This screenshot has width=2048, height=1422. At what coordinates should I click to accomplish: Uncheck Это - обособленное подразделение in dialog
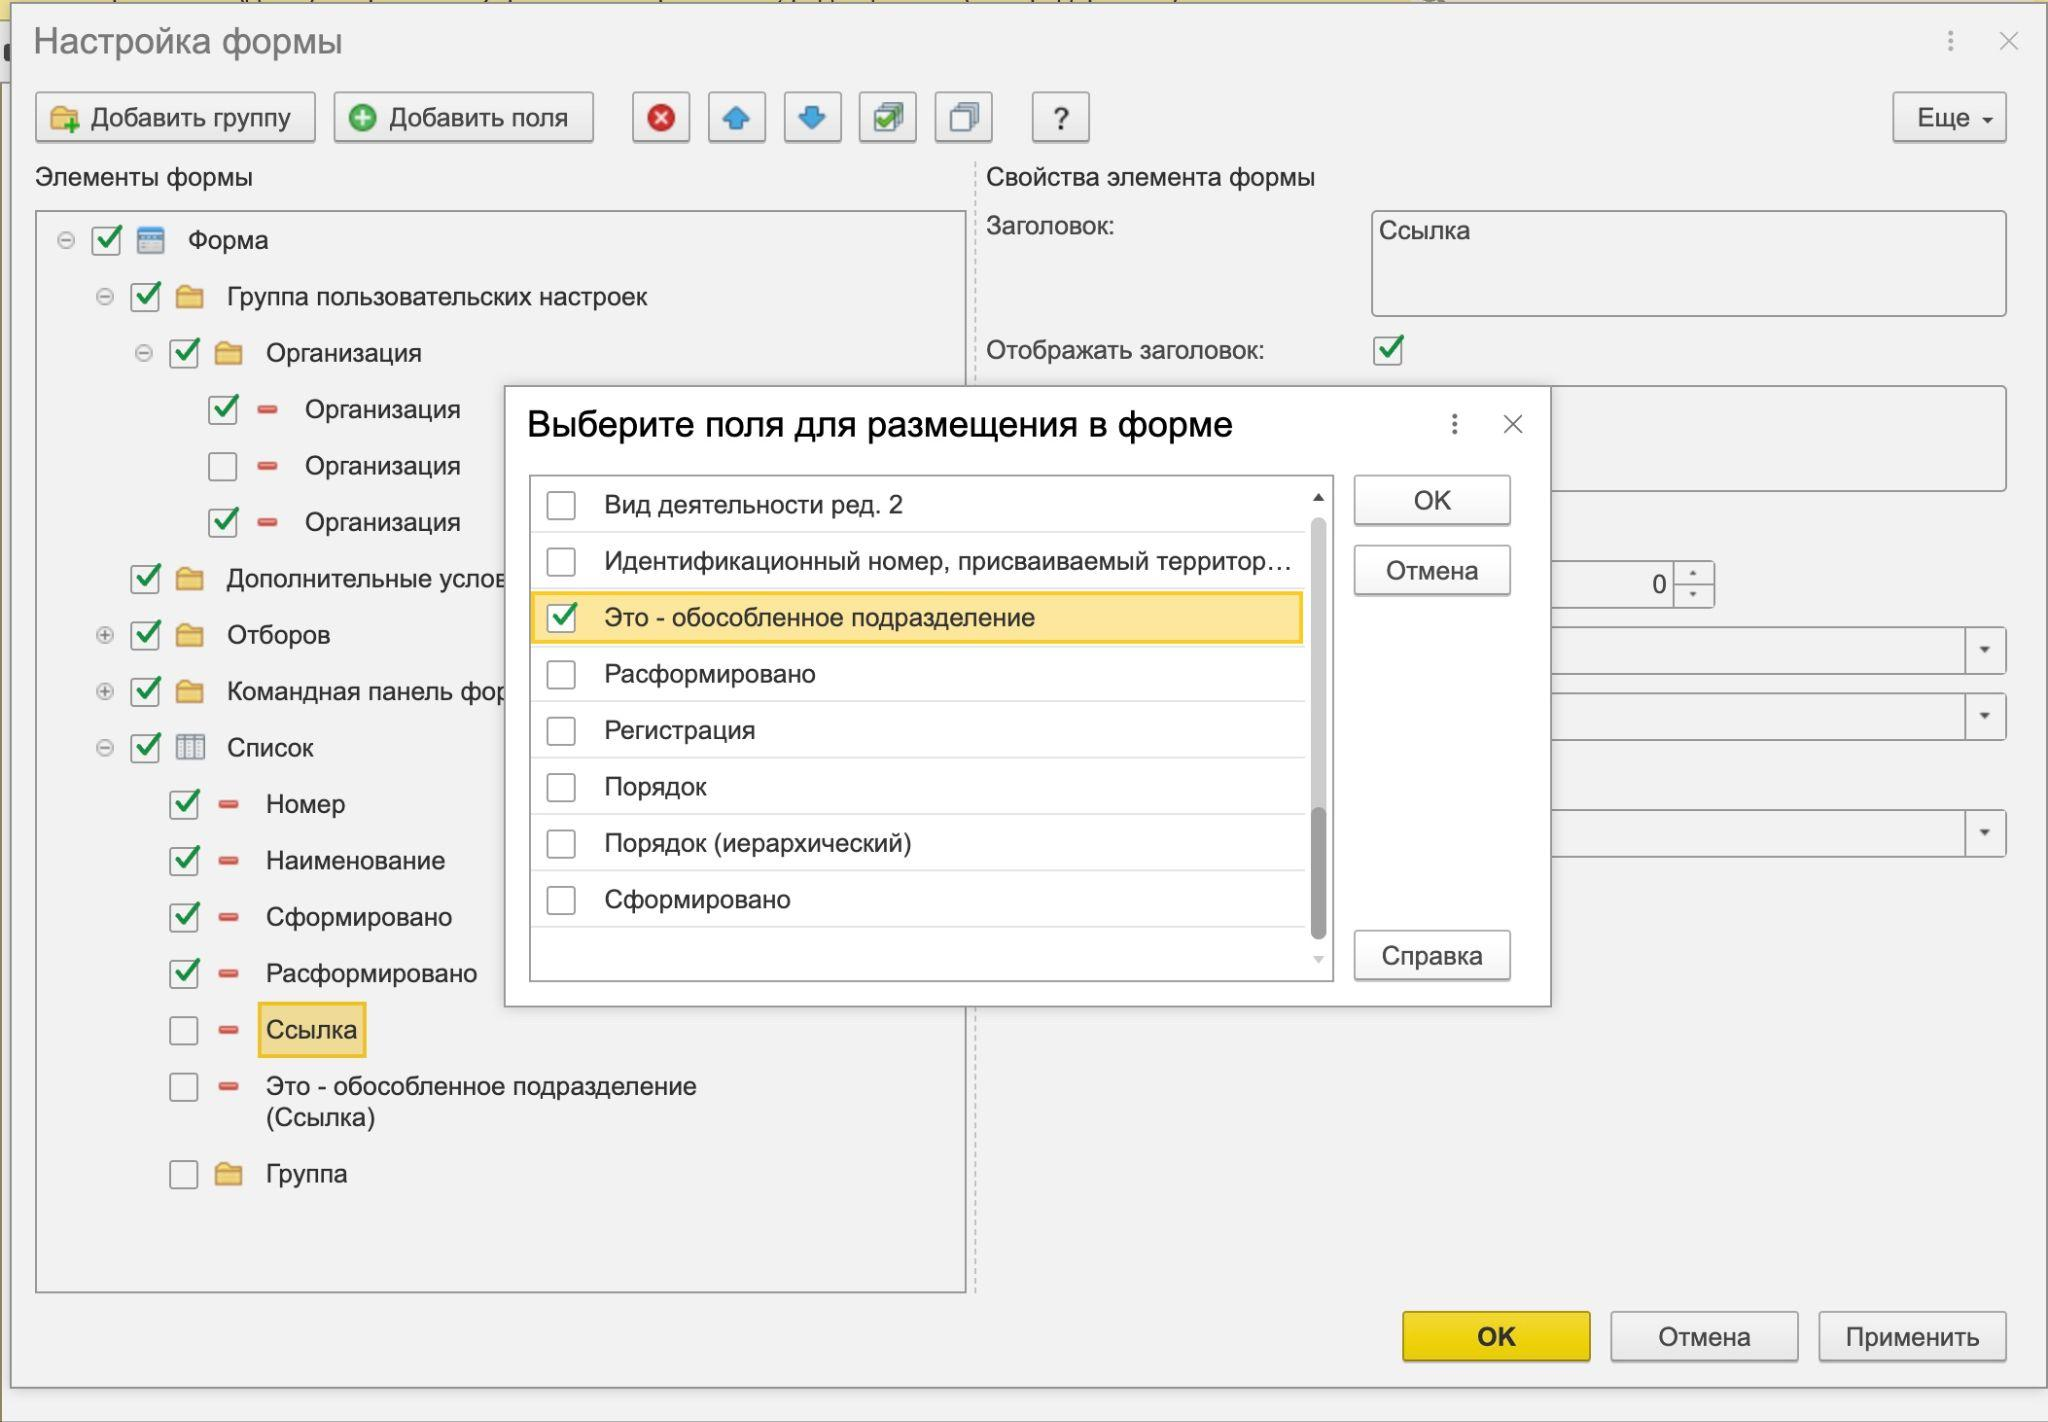[x=562, y=617]
